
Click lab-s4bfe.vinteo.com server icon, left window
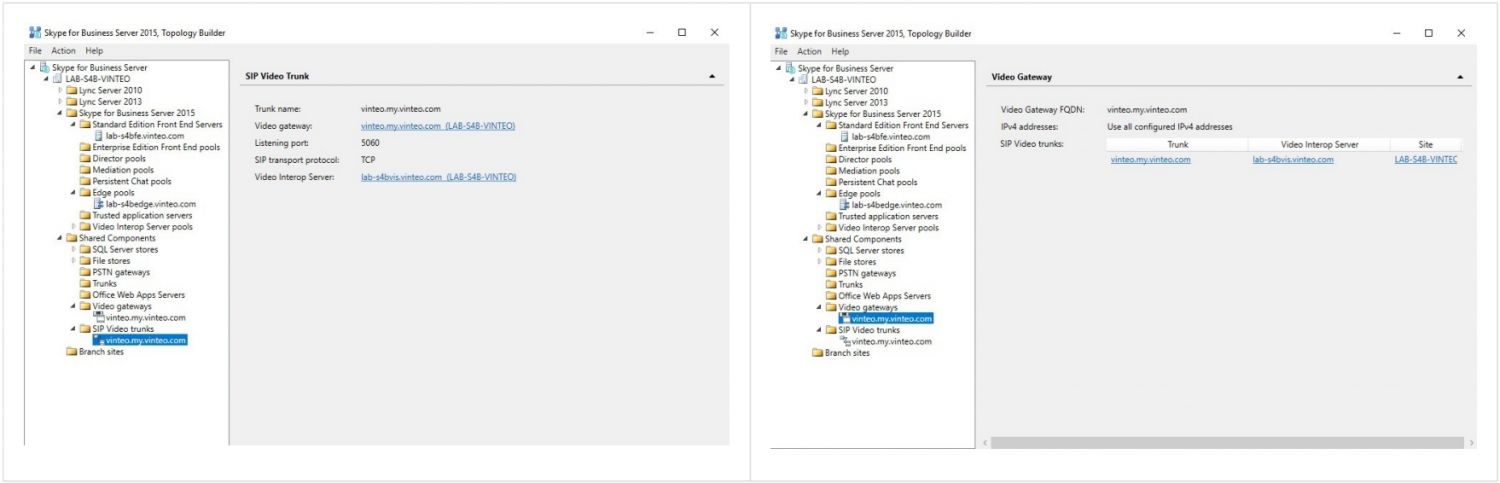(99, 136)
